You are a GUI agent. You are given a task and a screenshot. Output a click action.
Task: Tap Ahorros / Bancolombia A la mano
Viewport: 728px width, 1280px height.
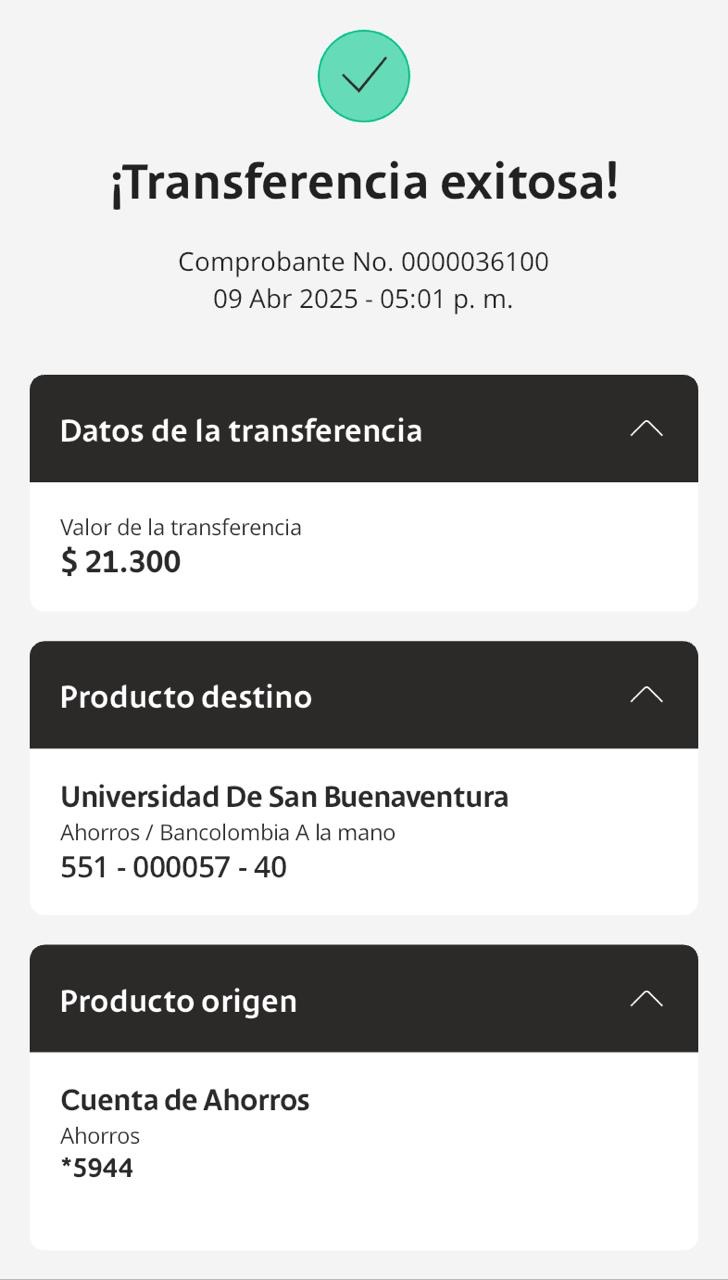click(x=228, y=832)
